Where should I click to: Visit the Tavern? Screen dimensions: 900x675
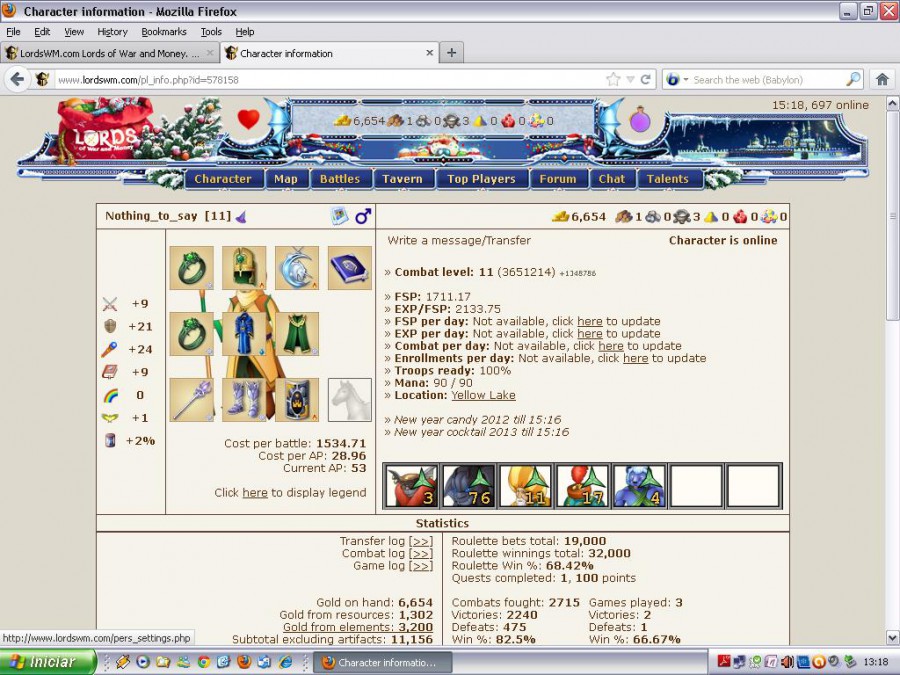click(402, 179)
